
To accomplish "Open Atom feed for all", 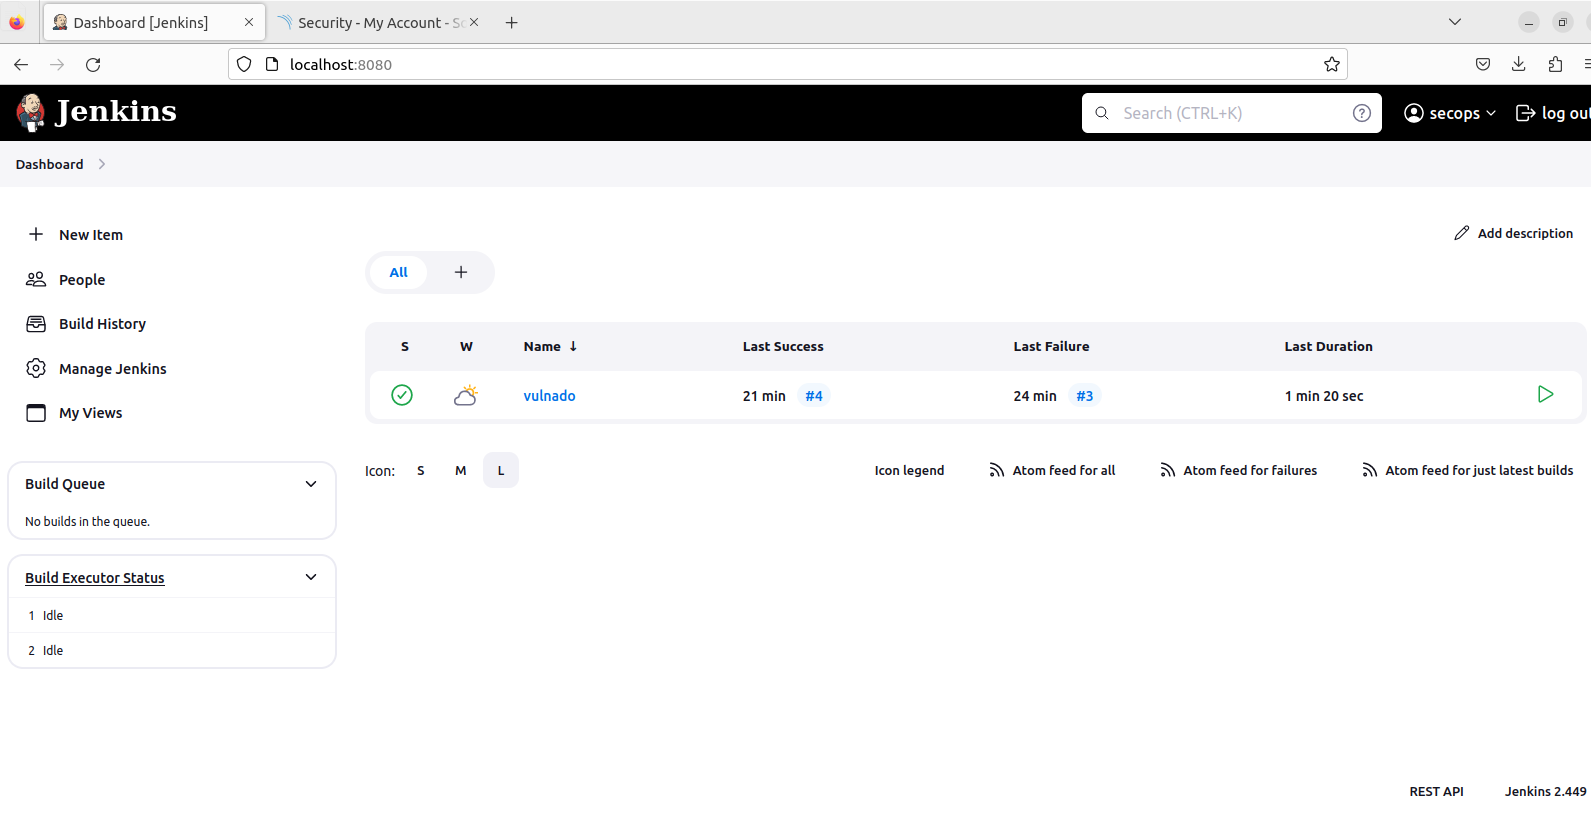I will [x=1064, y=471].
